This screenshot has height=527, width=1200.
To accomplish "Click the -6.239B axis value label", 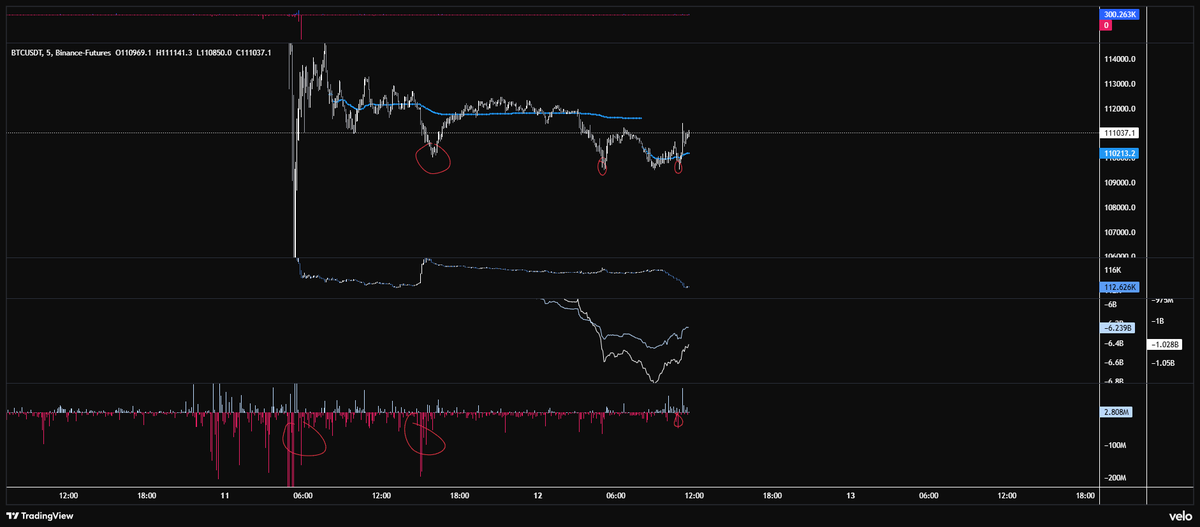I will click(x=1116, y=327).
